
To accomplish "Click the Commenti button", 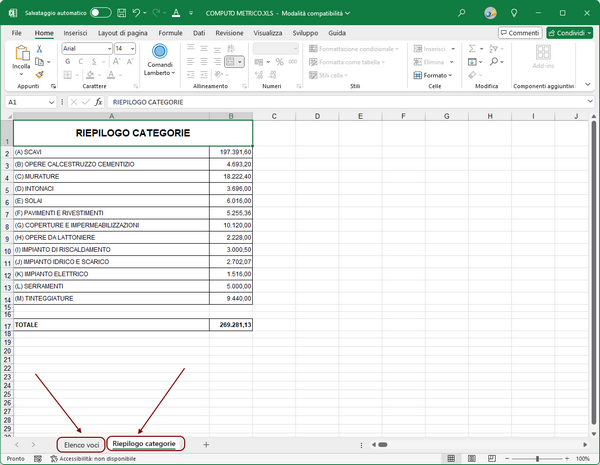I will tap(519, 33).
